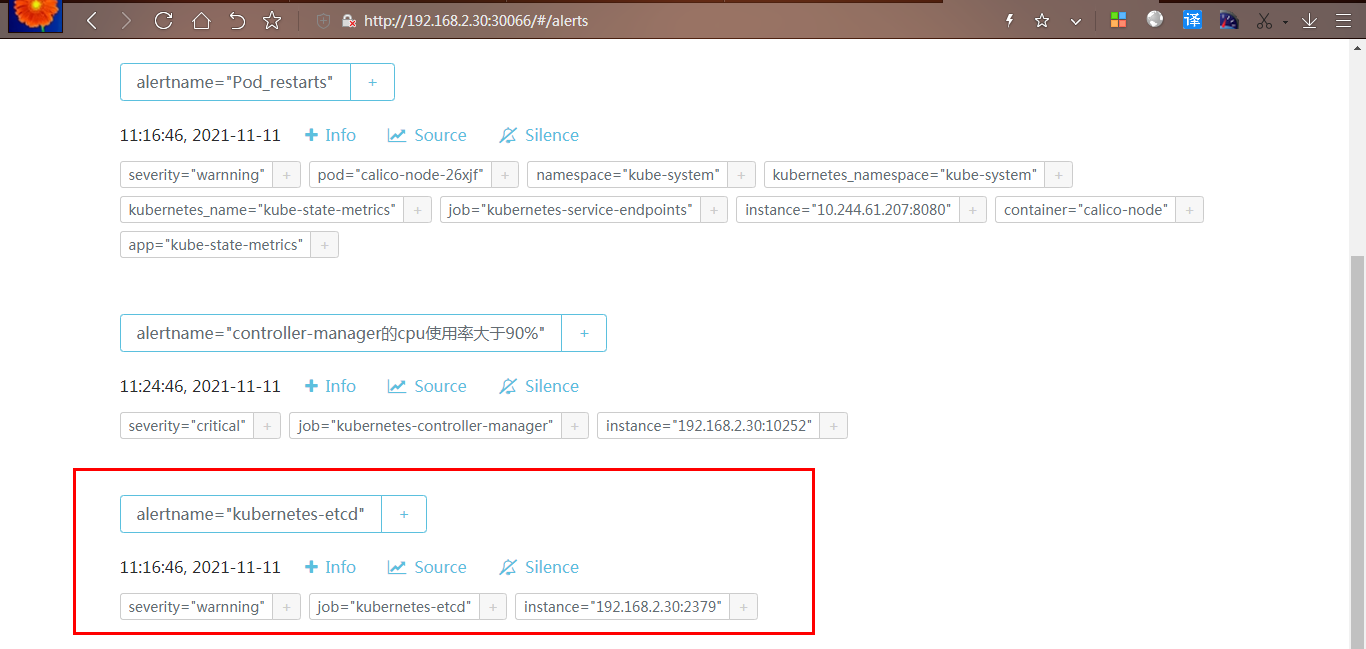Click the picture extension icon beside translate
The image size is (1366, 649).
[x=1229, y=19]
